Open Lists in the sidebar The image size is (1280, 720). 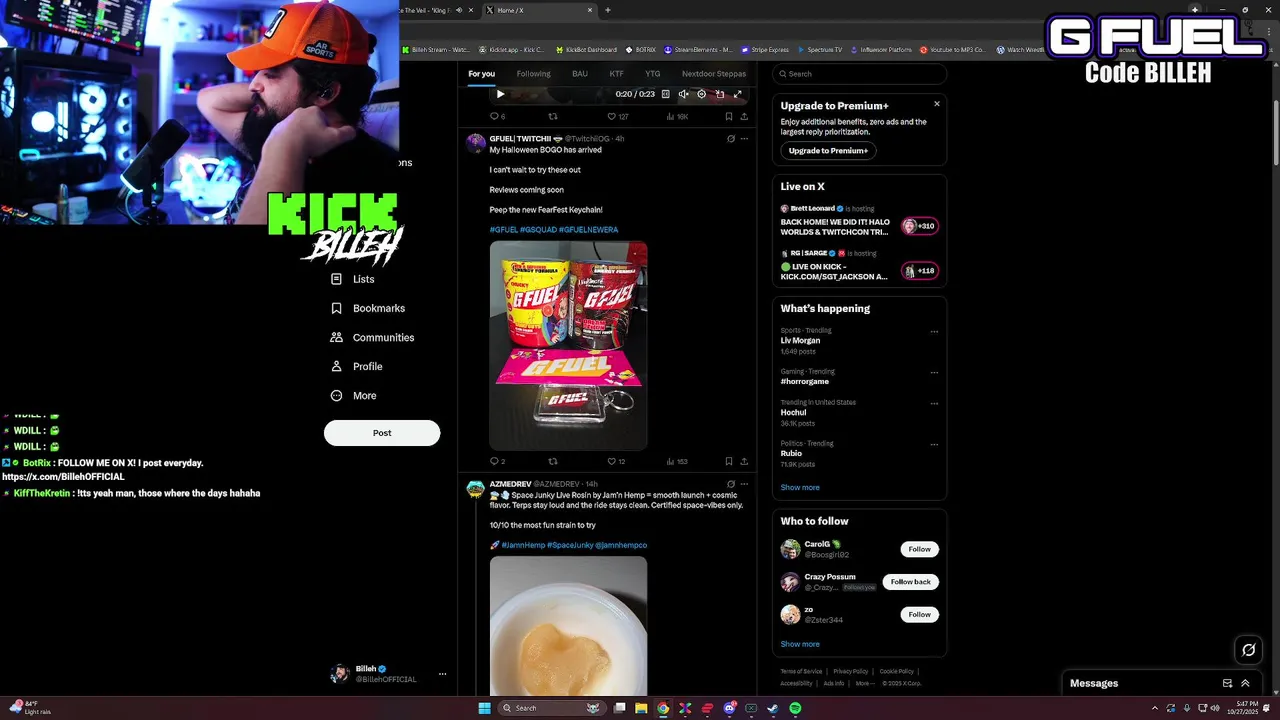pyautogui.click(x=352, y=279)
